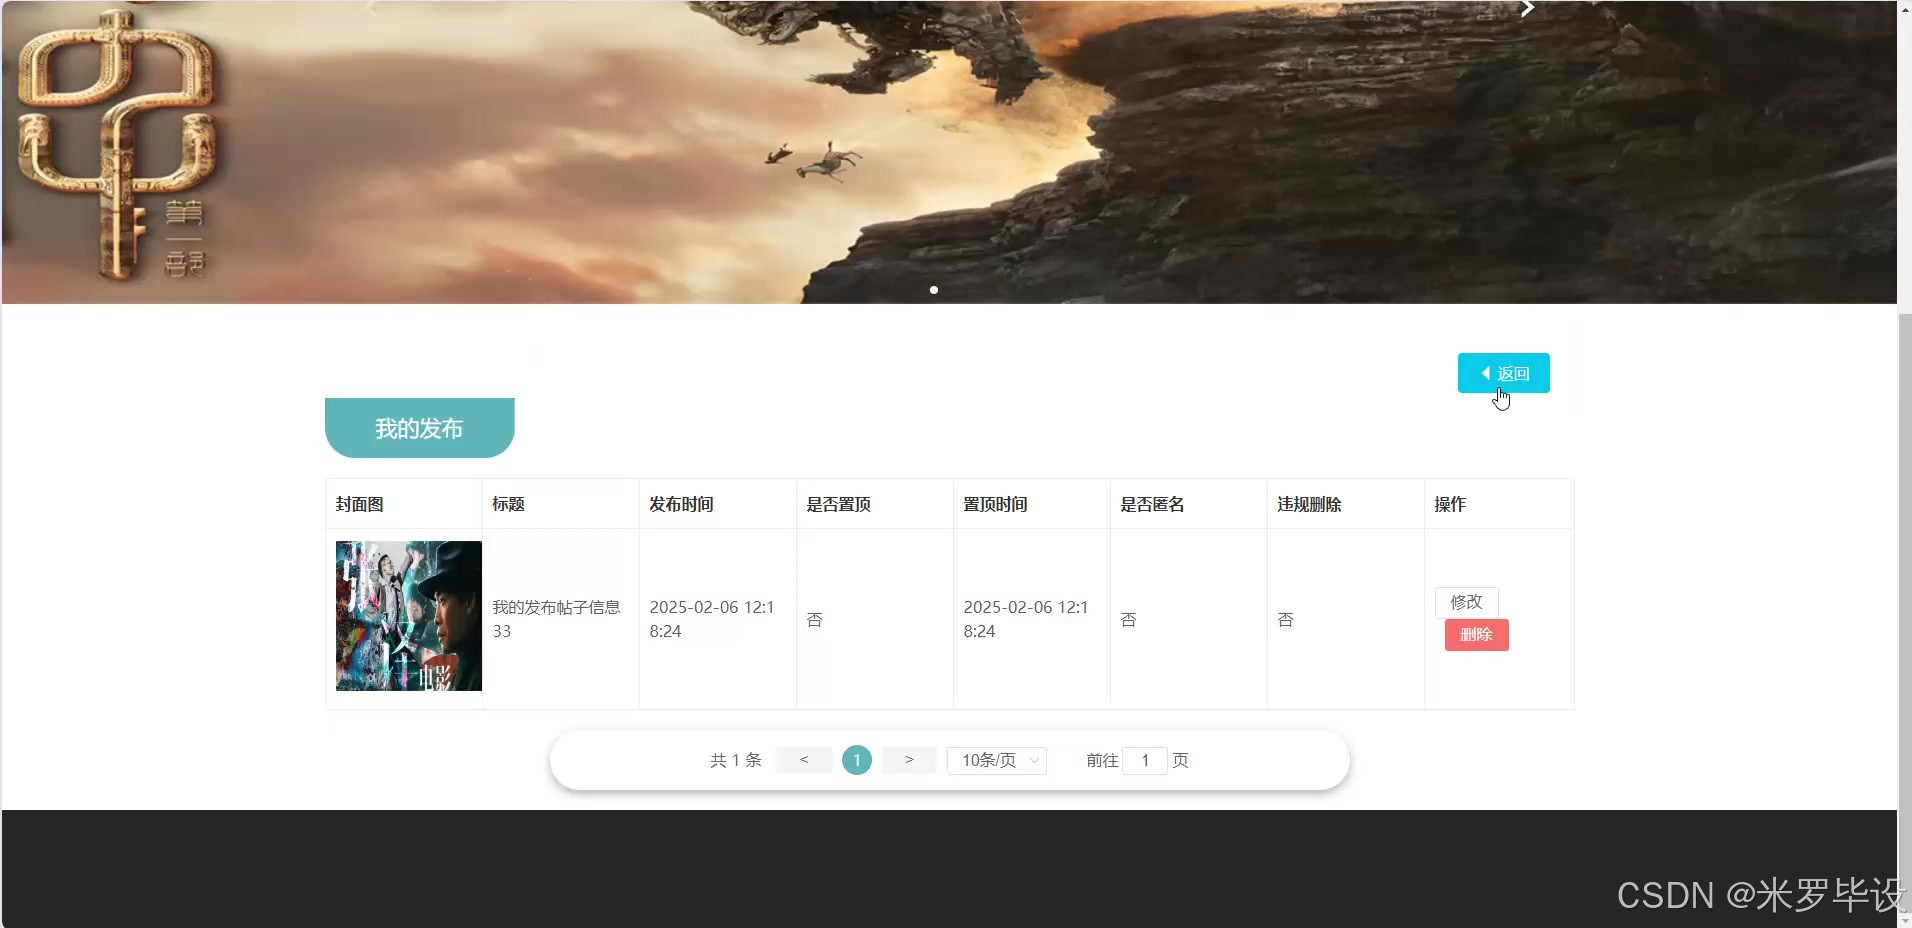Image resolution: width=1912 pixels, height=928 pixels.
Task: Click the 共 1 条 total count text
Action: [x=736, y=760]
